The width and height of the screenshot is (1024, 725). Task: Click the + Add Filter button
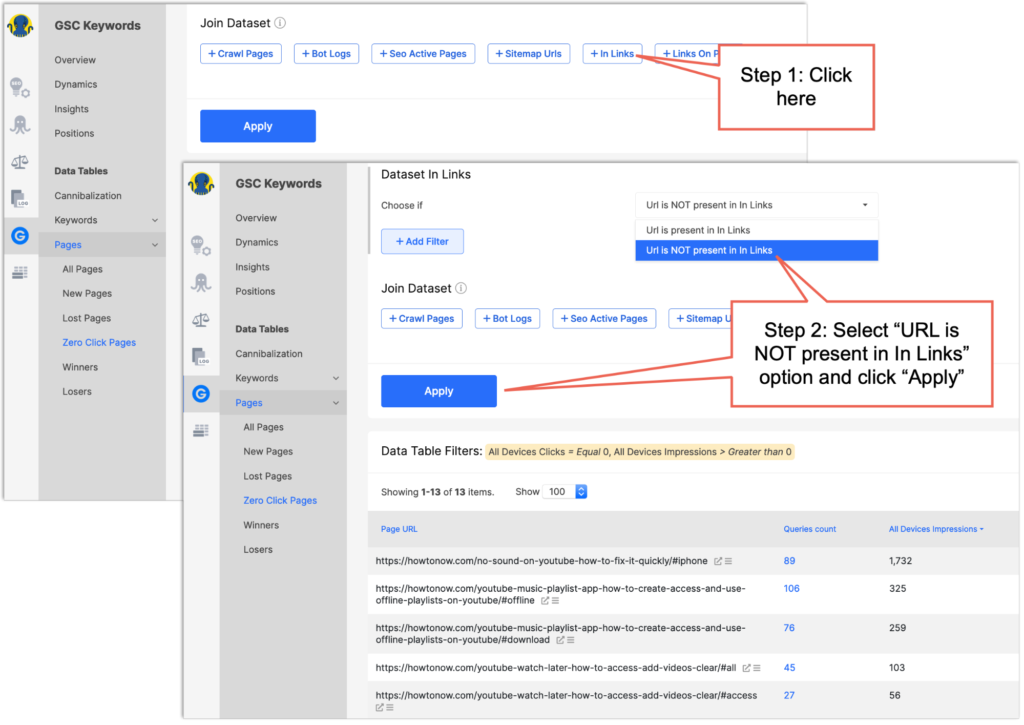coord(423,242)
